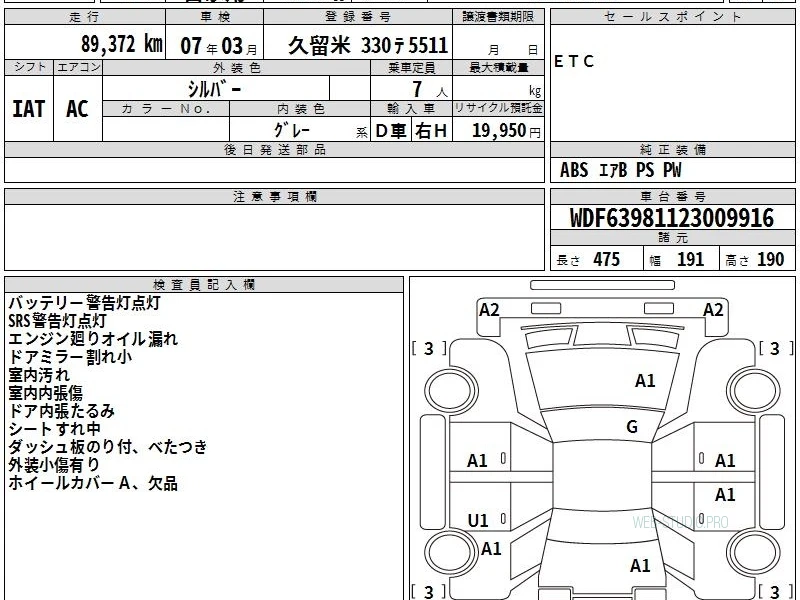This screenshot has height=600, width=800.
Task: Click the 車台番号 header
Action: (x=672, y=197)
